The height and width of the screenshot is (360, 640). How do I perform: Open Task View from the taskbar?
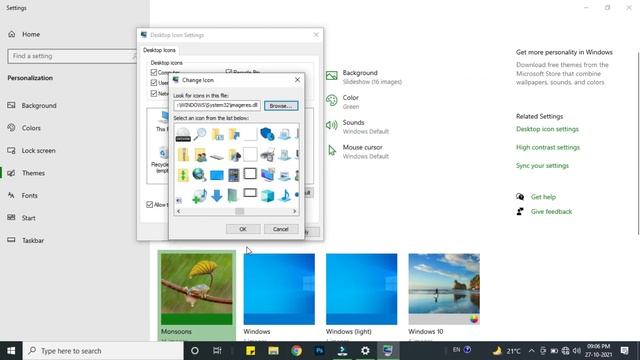(217, 351)
